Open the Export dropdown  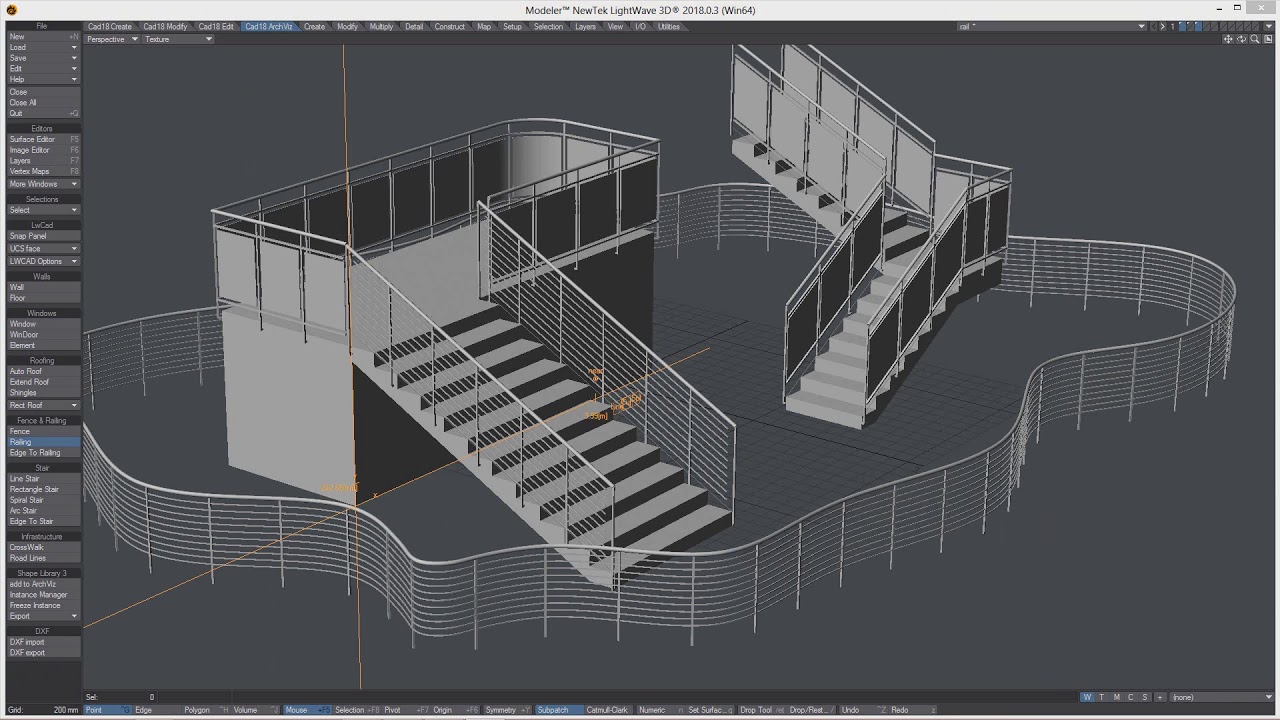[43, 616]
